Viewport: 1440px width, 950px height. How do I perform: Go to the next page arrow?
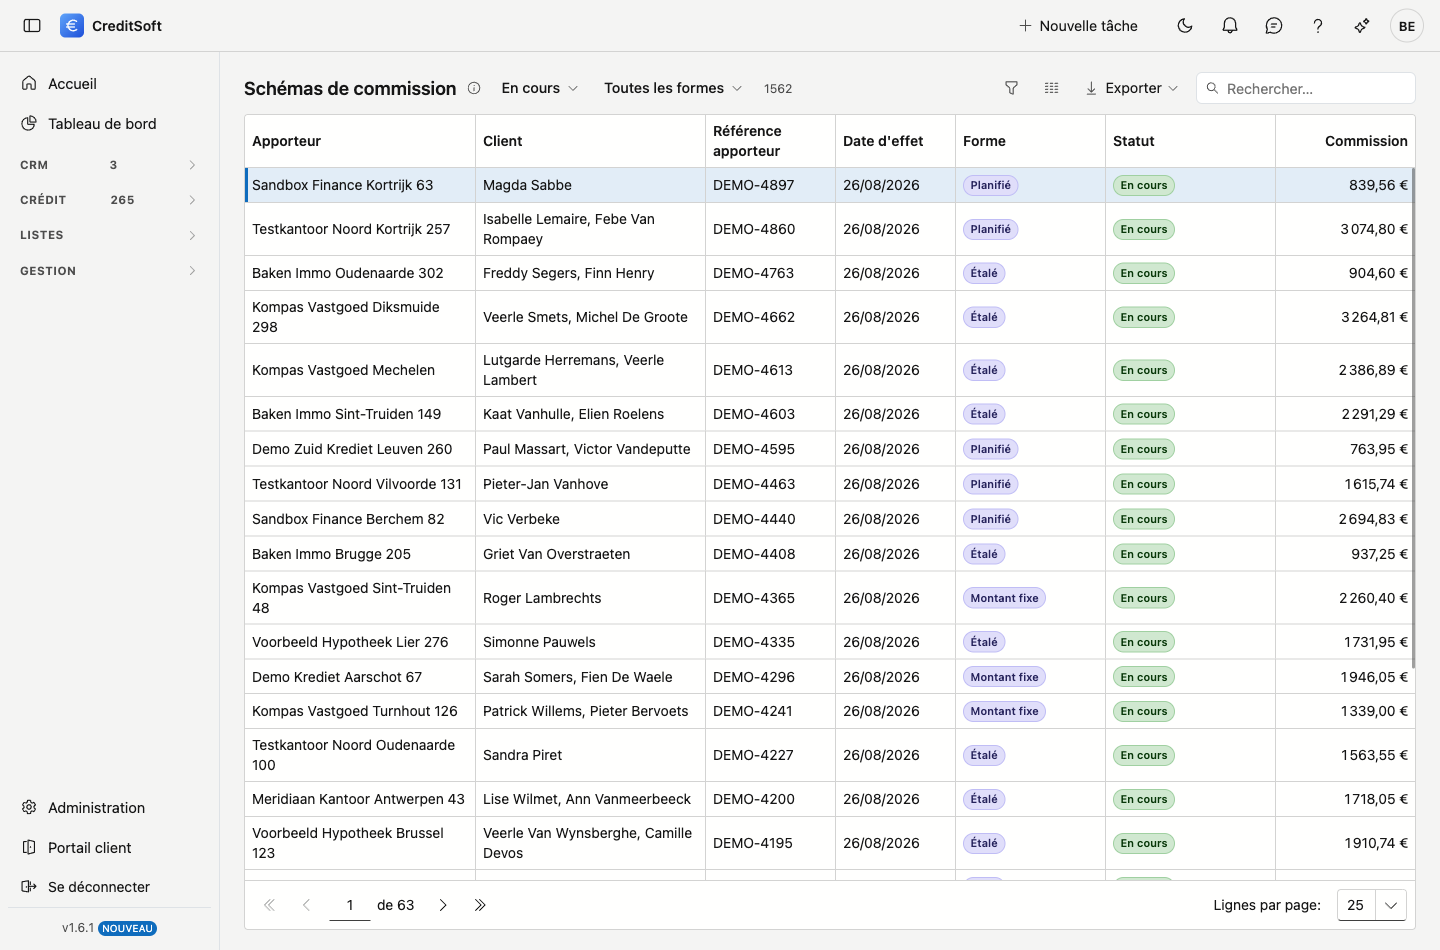(x=443, y=905)
